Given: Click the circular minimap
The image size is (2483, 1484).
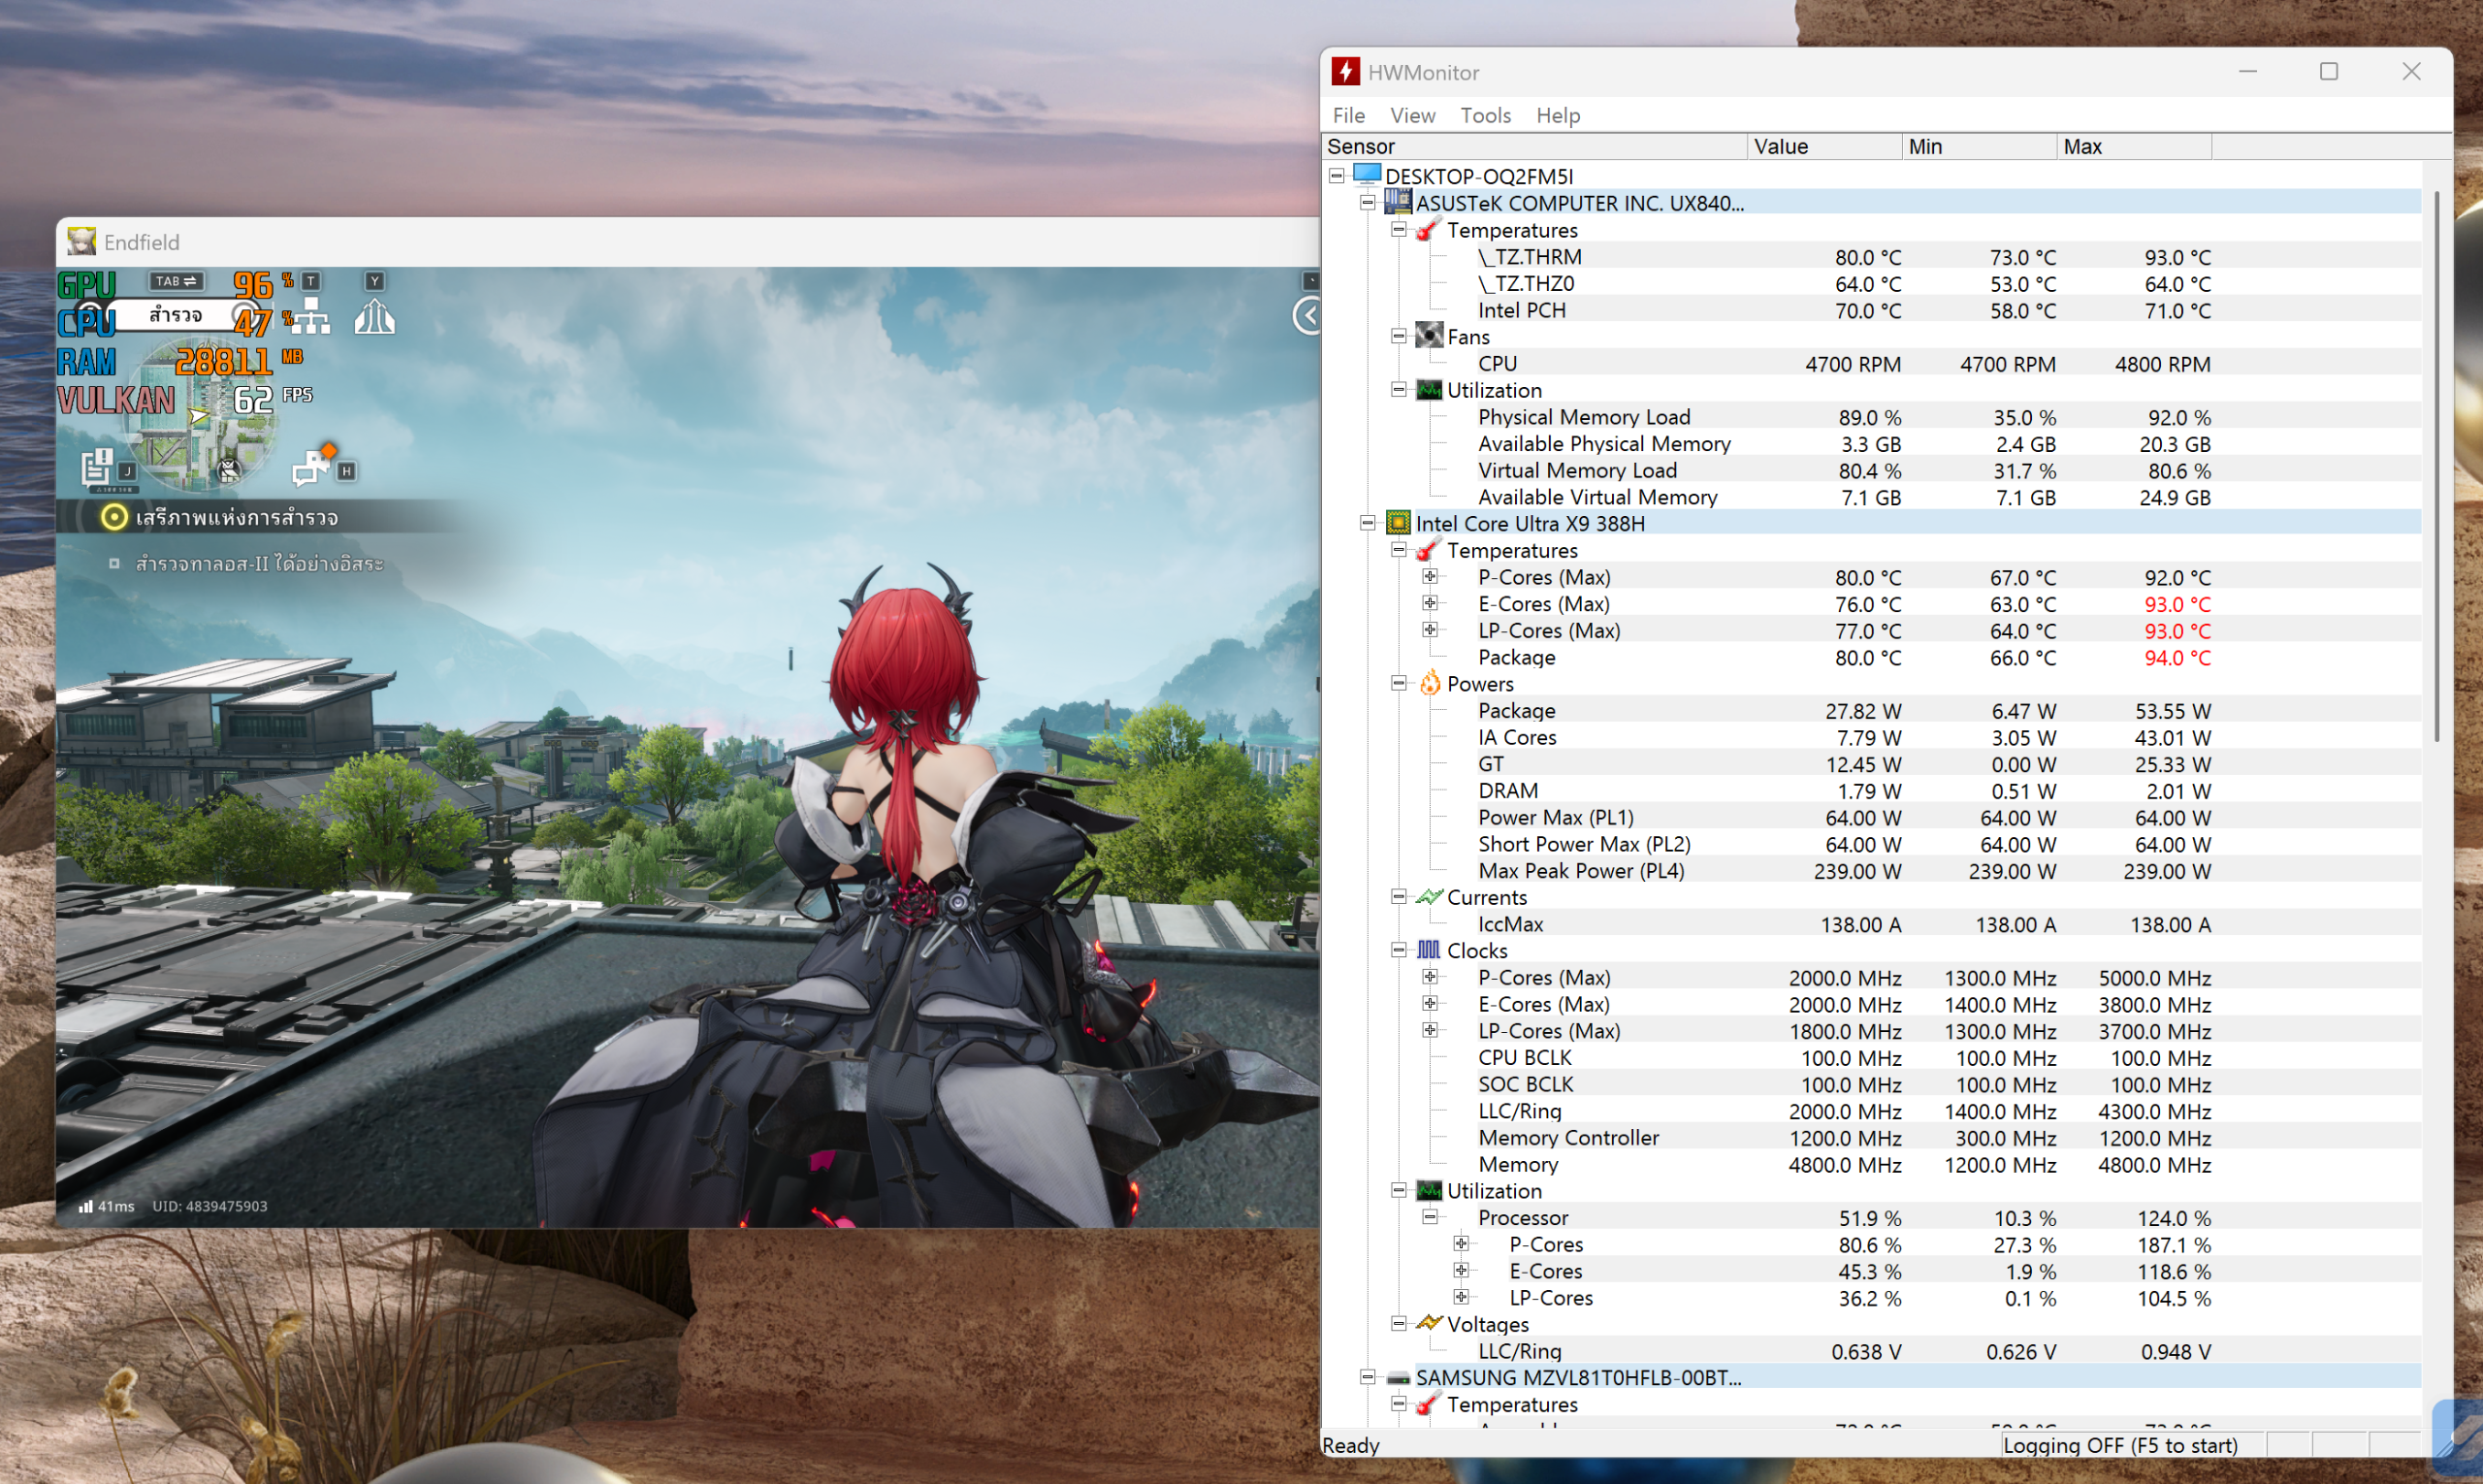Looking at the screenshot, I should click(200, 415).
